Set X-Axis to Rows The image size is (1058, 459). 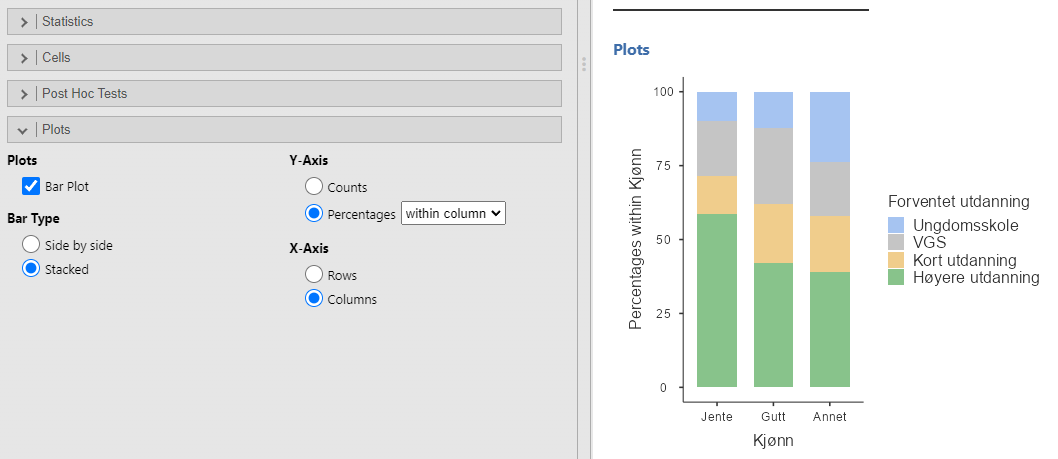tap(314, 274)
